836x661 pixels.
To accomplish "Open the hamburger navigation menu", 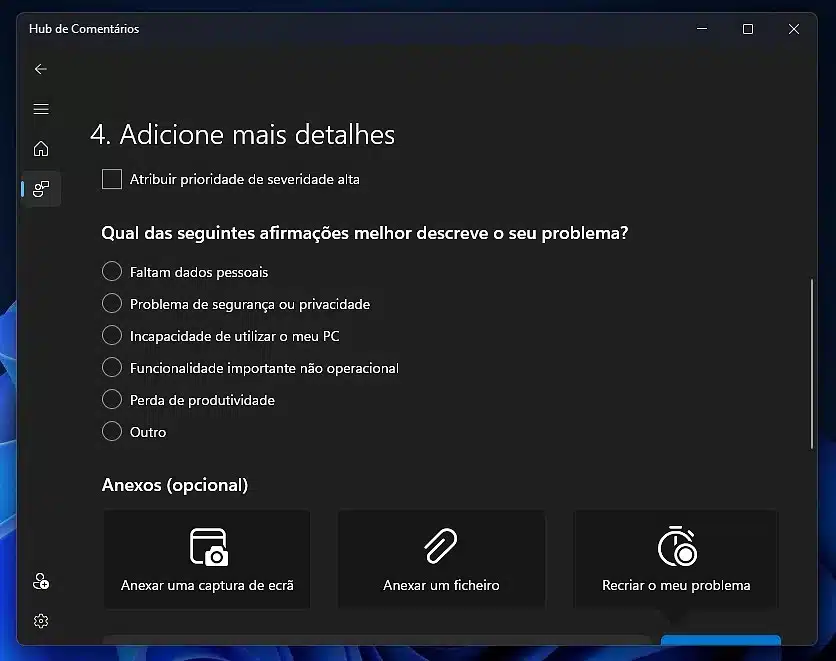I will click(41, 109).
